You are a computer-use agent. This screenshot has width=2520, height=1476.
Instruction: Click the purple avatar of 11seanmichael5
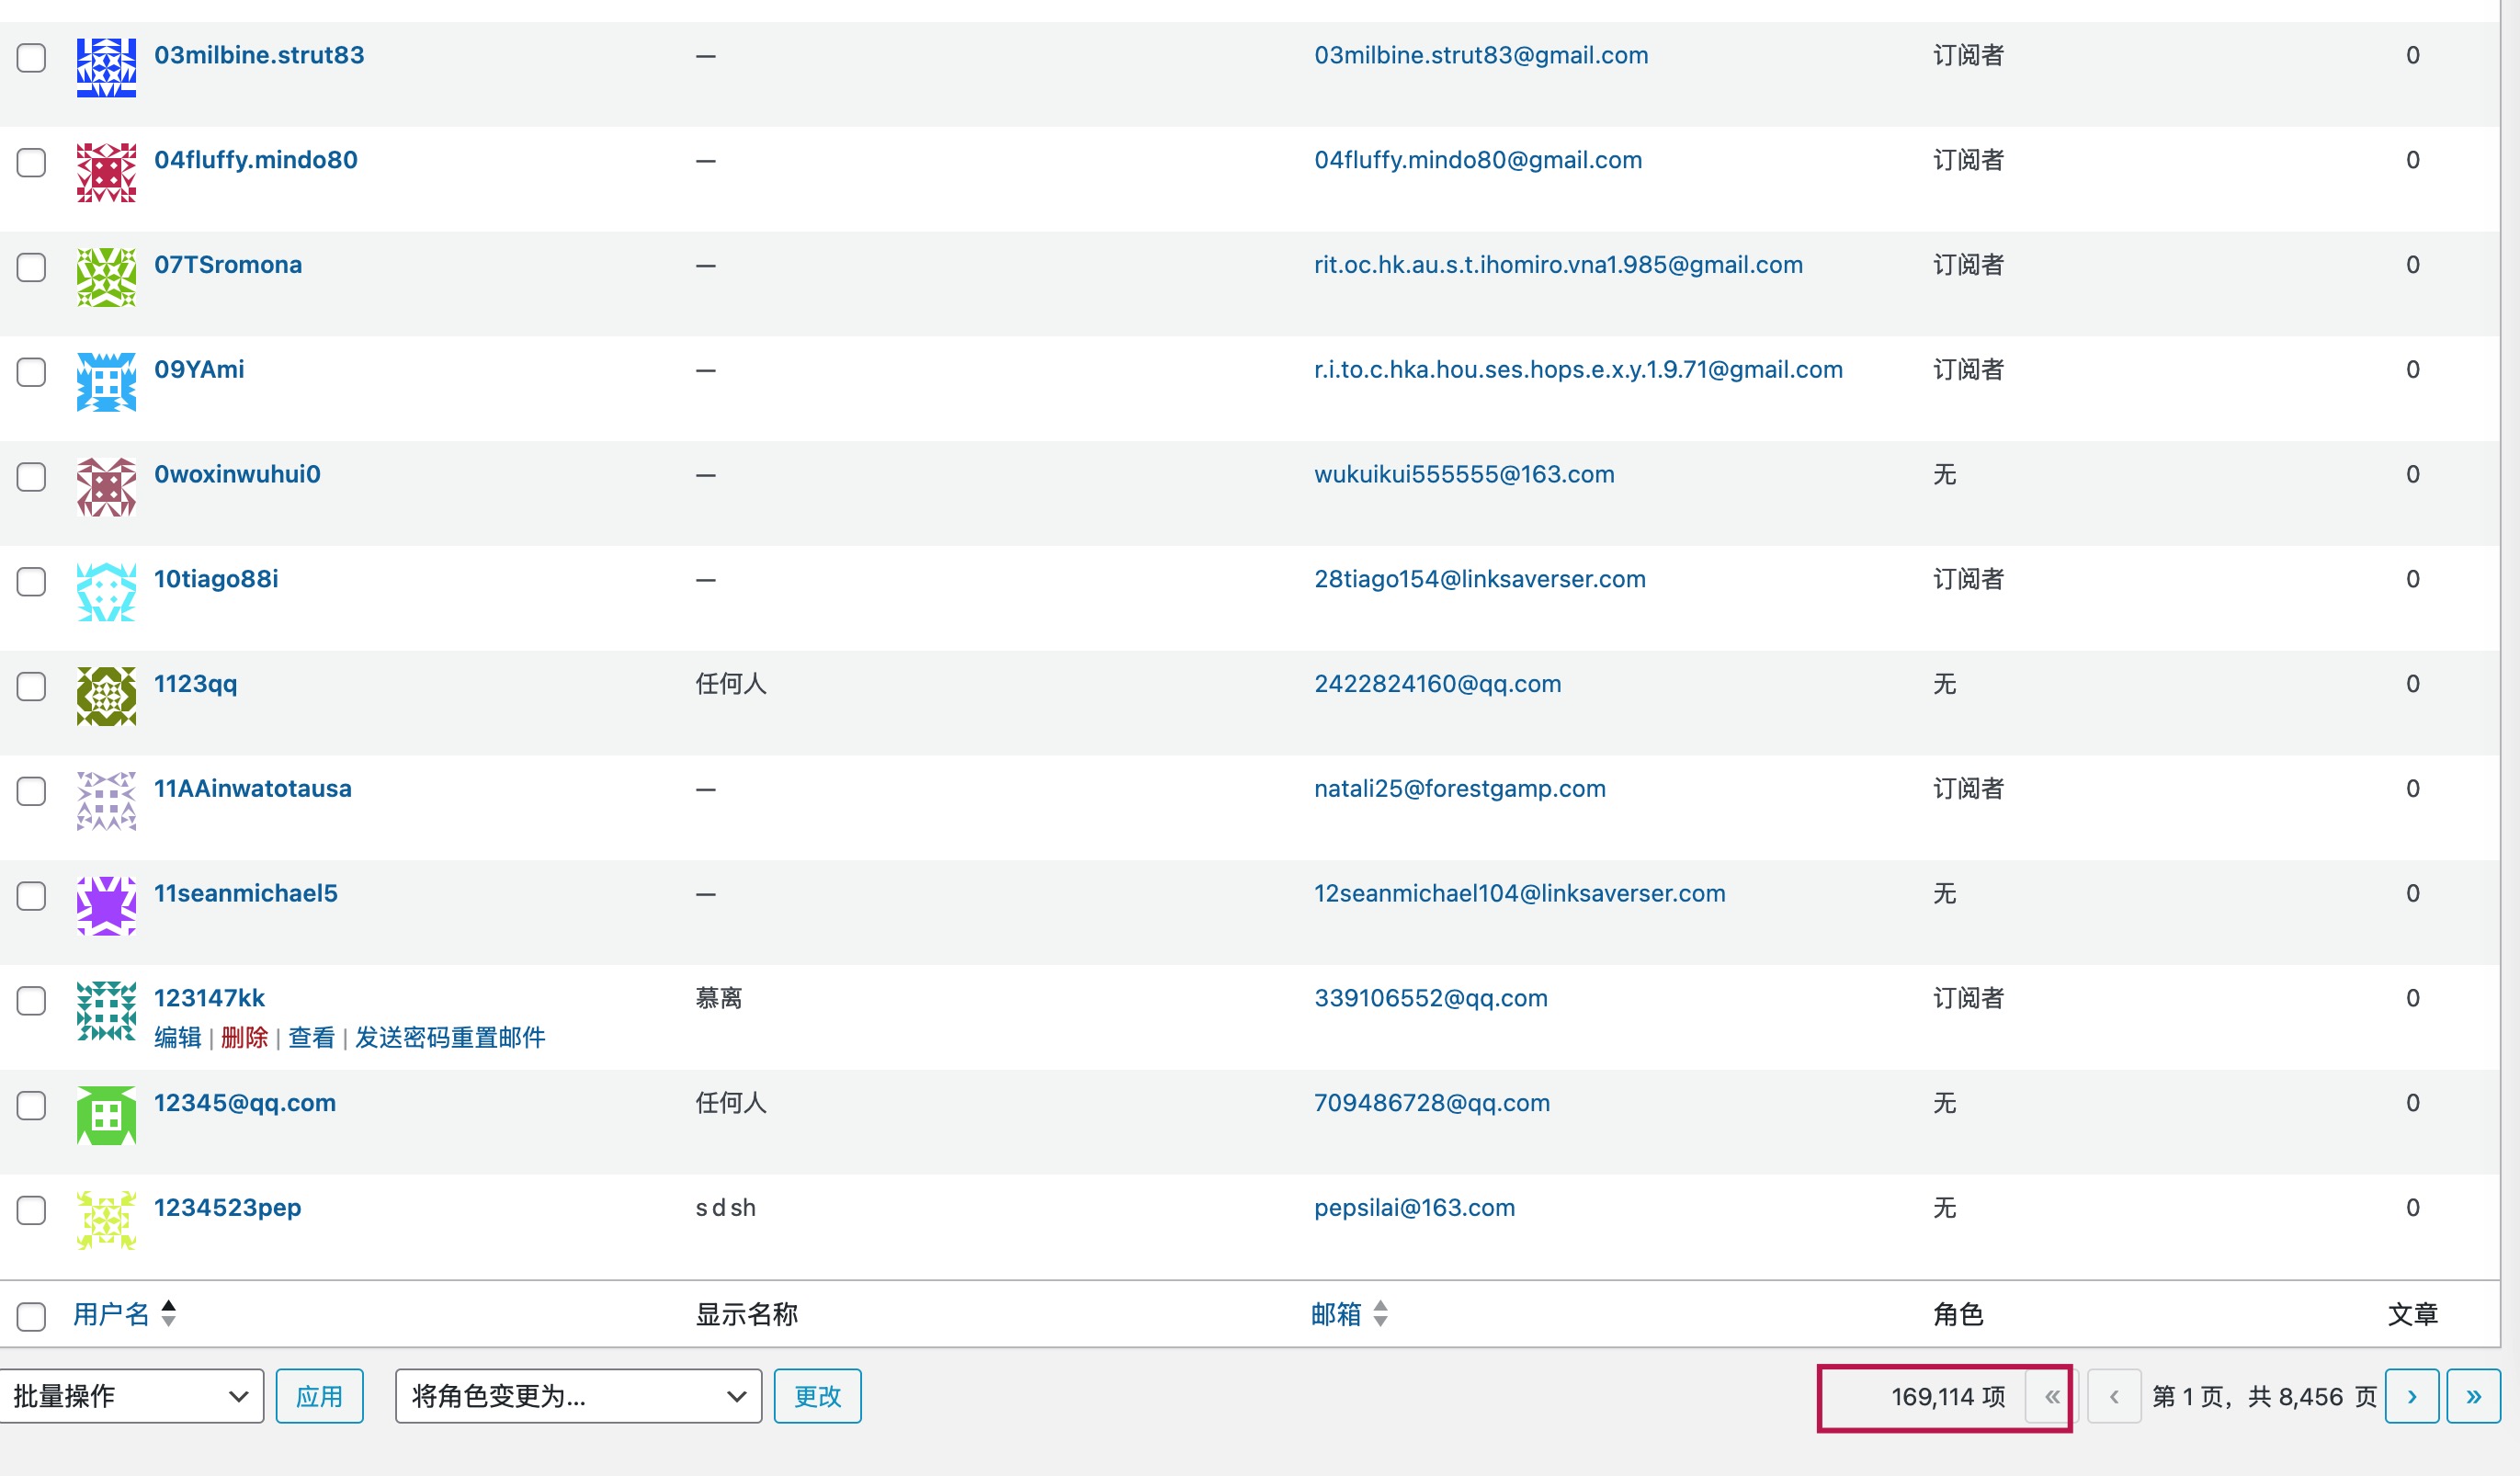coord(106,905)
